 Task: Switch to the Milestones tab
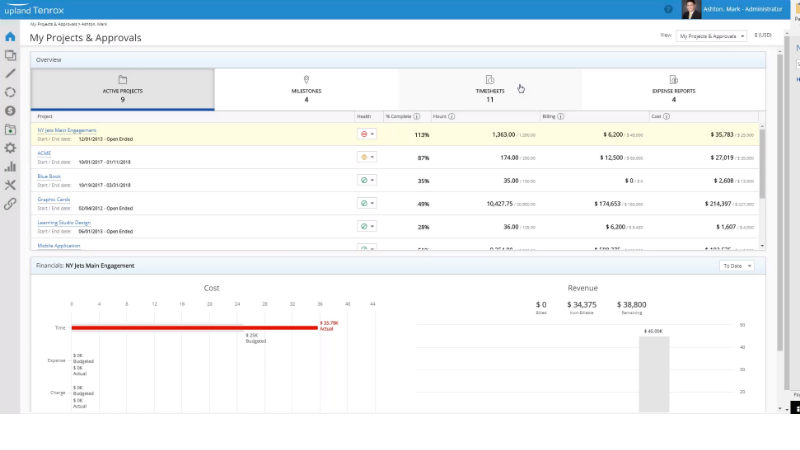click(x=306, y=89)
